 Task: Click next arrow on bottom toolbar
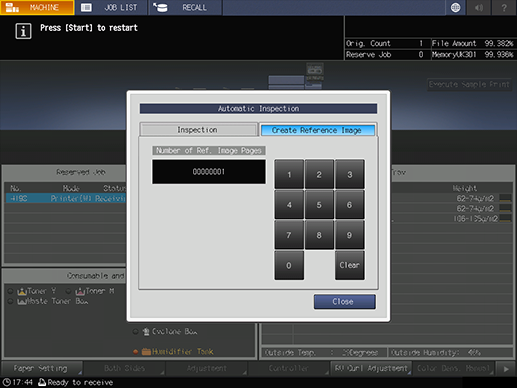pyautogui.click(x=506, y=369)
